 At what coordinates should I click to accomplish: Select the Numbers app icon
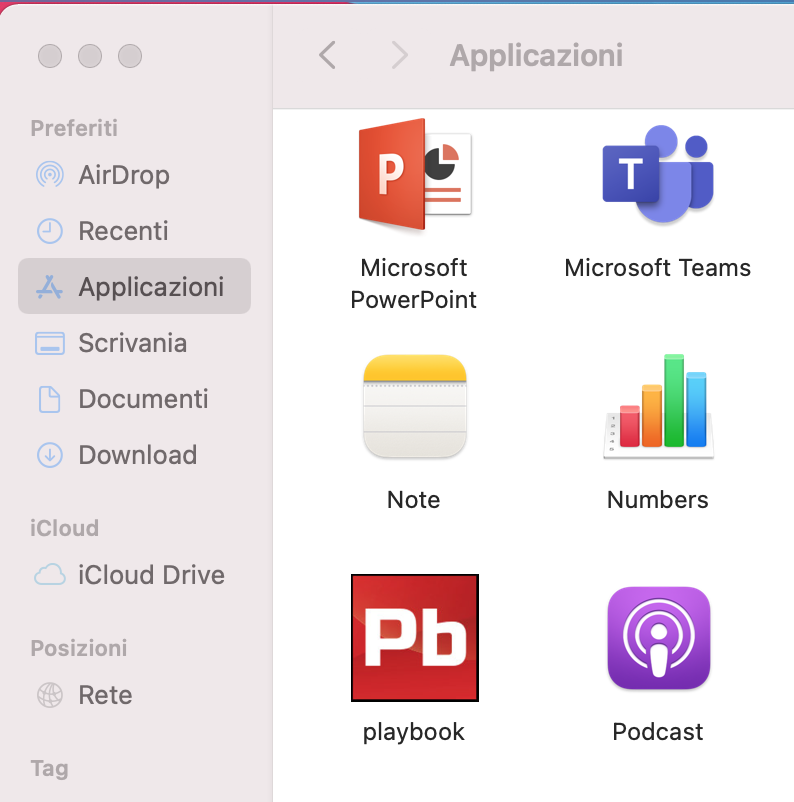(658, 406)
